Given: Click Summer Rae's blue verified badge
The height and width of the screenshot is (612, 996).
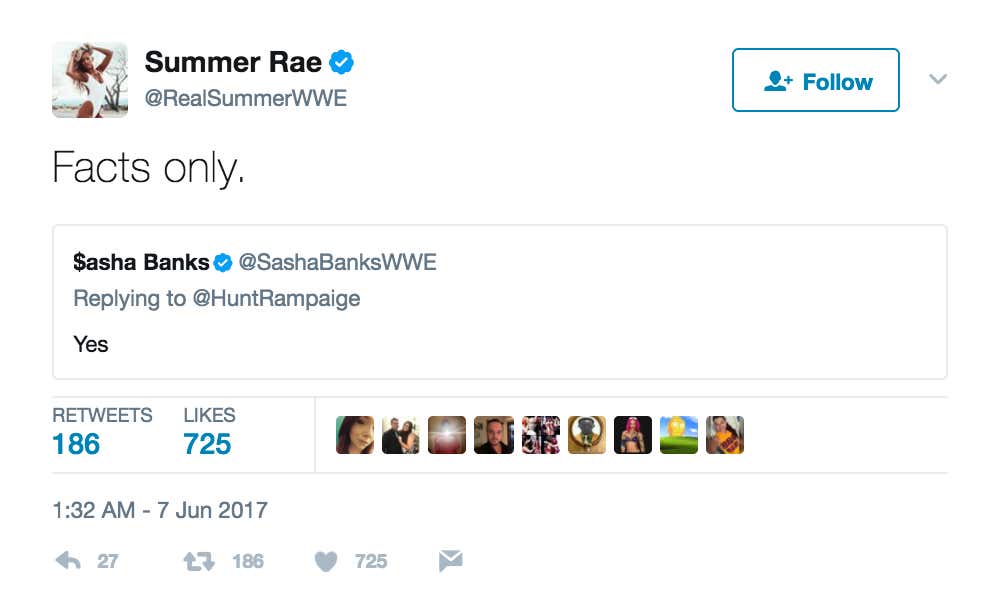Looking at the screenshot, I should click(x=343, y=63).
